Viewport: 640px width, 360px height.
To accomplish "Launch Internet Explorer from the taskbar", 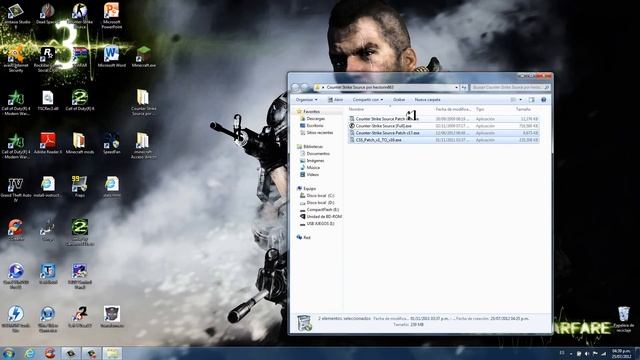I will coord(29,353).
